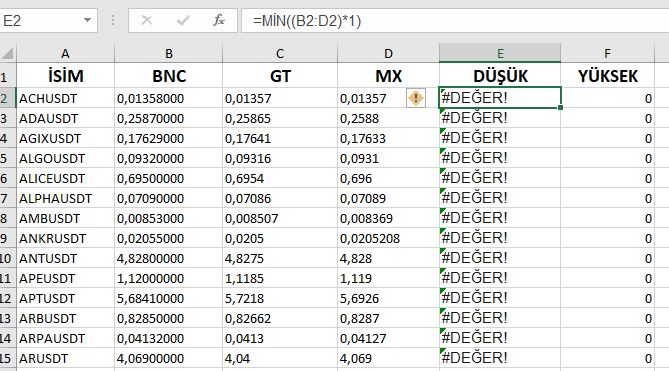
Task: Select column C header
Action: coord(280,54)
